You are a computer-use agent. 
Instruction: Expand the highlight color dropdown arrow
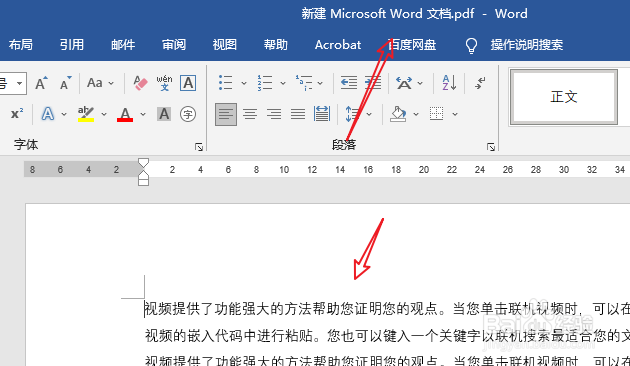[104, 115]
